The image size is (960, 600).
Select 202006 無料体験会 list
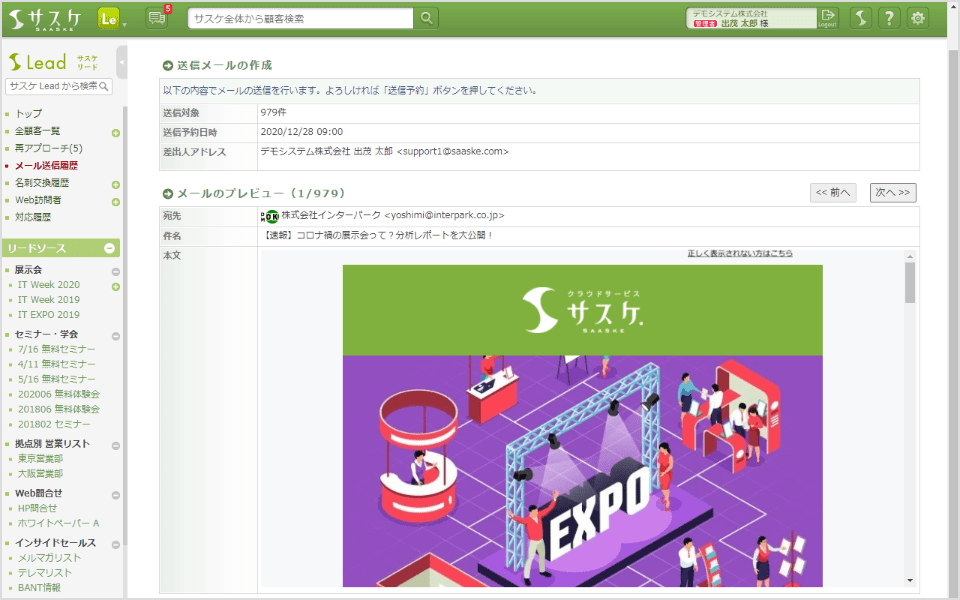pyautogui.click(x=59, y=394)
